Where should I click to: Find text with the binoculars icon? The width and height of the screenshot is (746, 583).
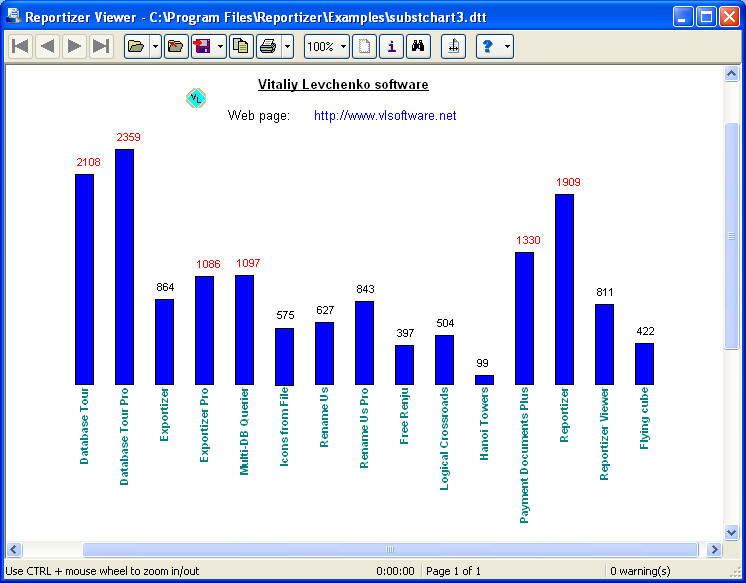[x=419, y=47]
